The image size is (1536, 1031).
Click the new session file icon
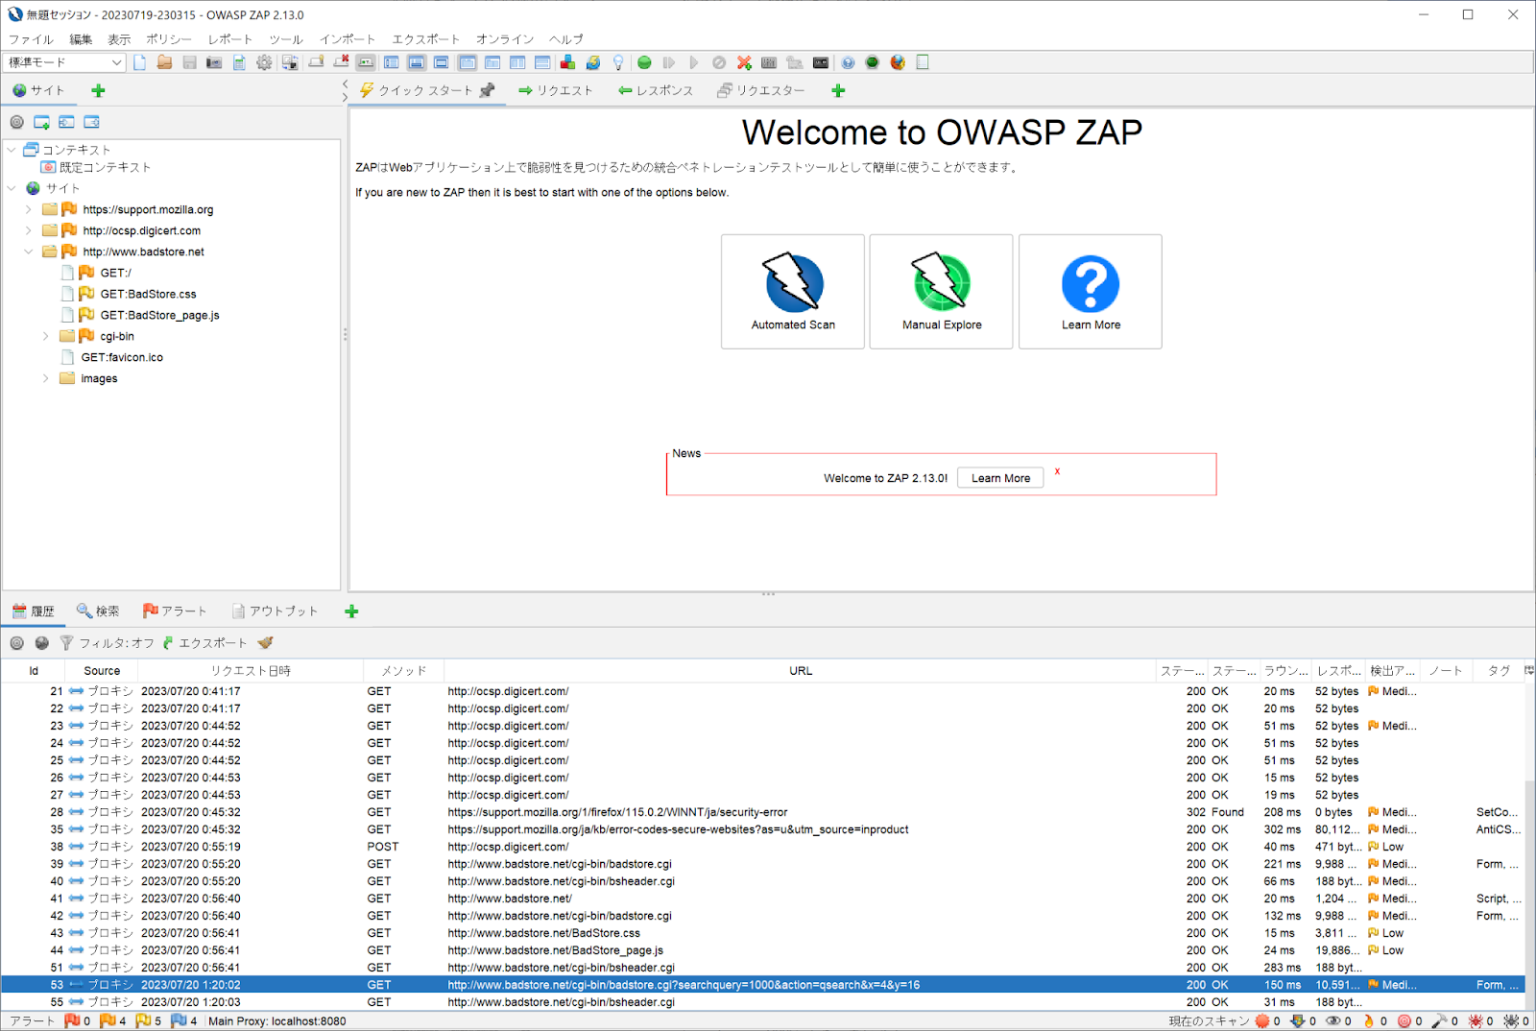pos(139,62)
